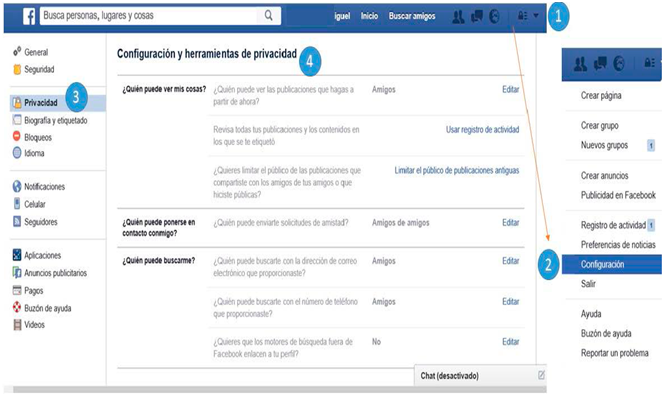Select Privacidad label in sidebar

pyautogui.click(x=41, y=103)
